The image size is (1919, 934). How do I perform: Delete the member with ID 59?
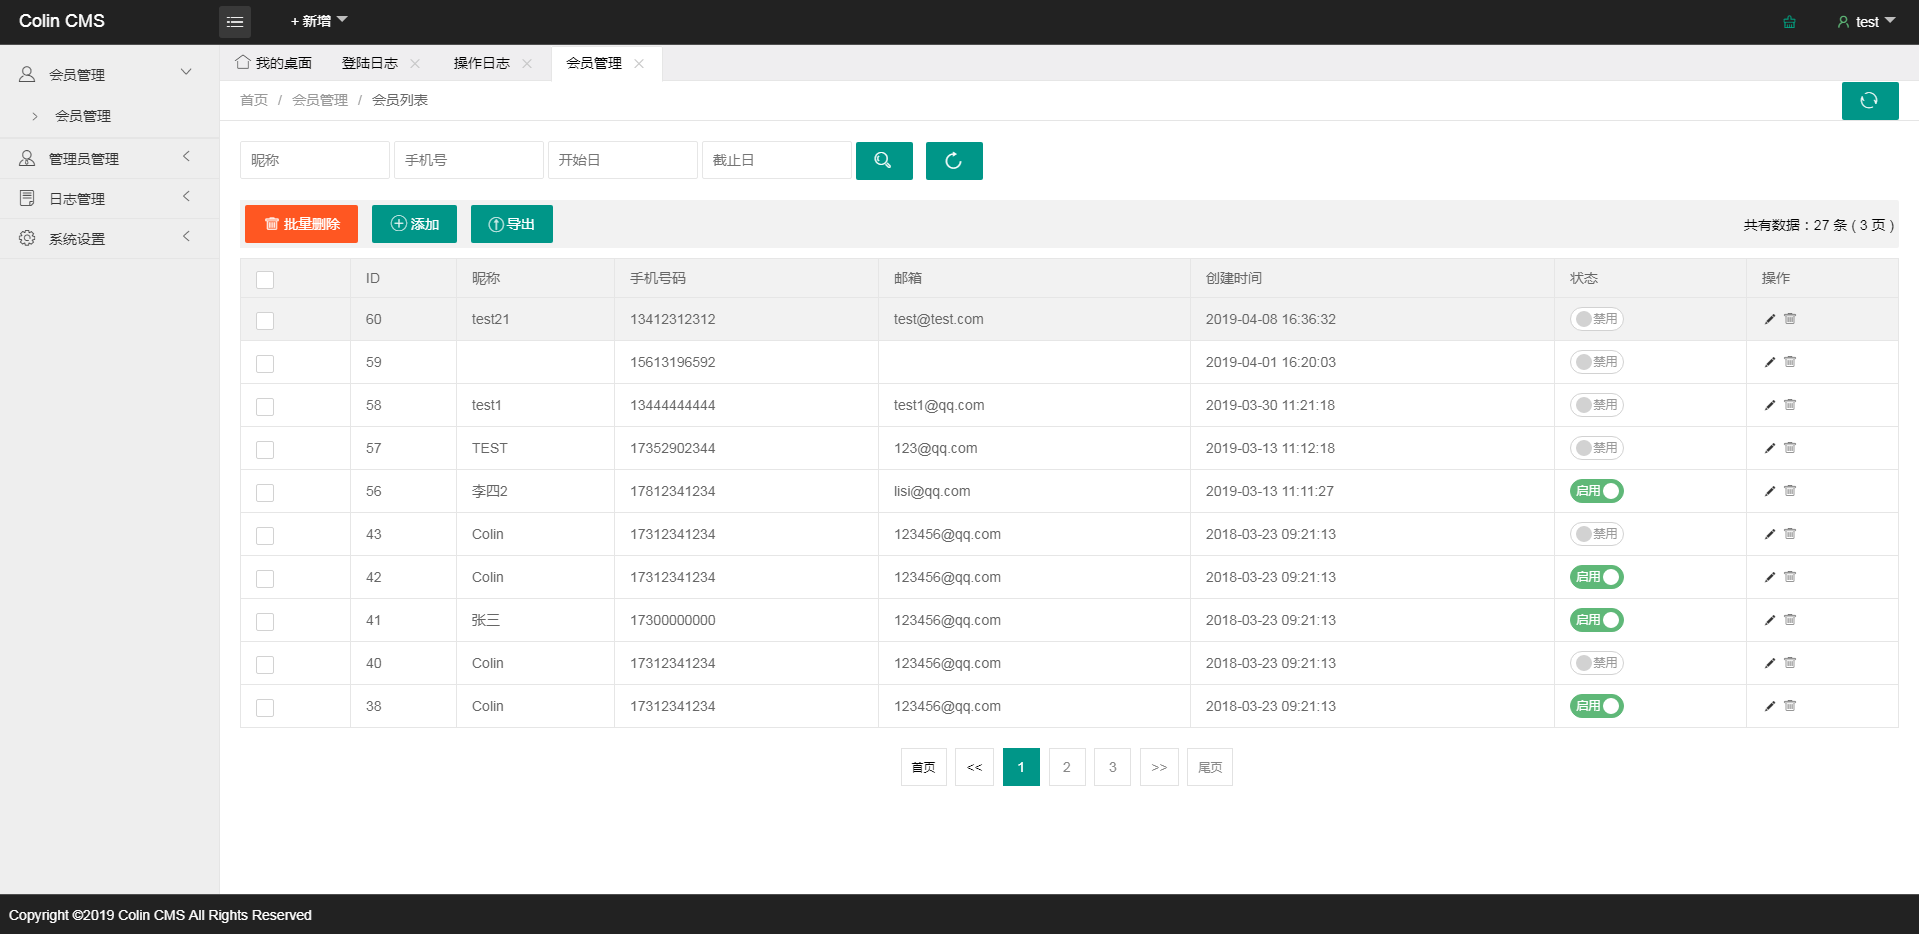tap(1790, 362)
